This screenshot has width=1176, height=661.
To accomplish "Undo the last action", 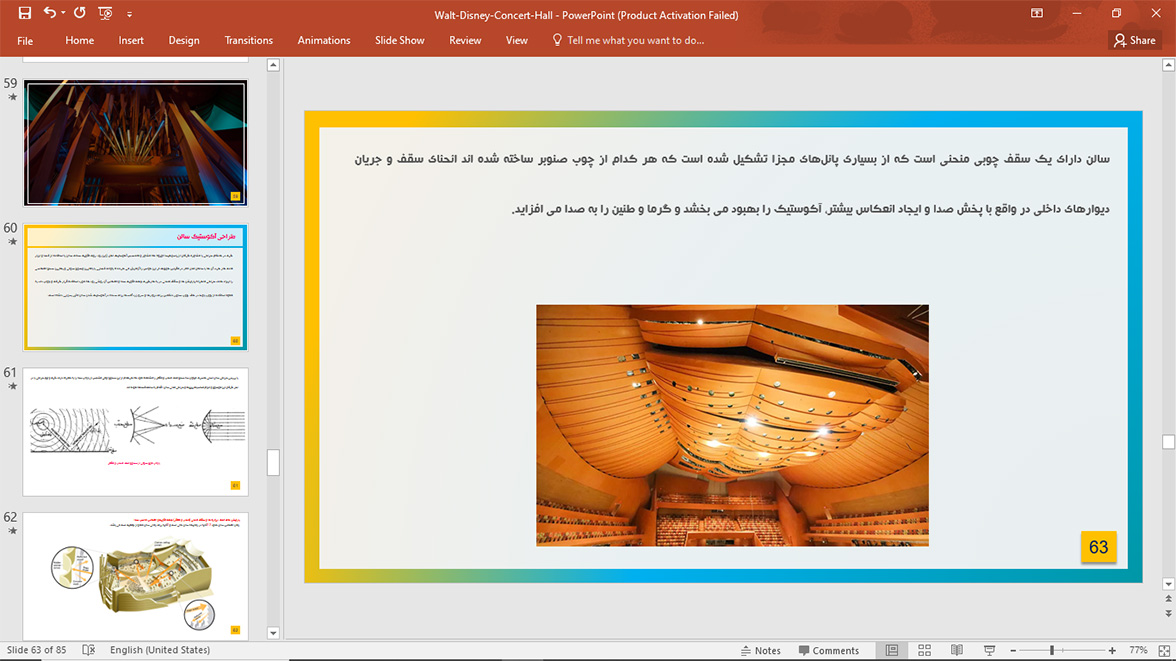I will coord(50,13).
